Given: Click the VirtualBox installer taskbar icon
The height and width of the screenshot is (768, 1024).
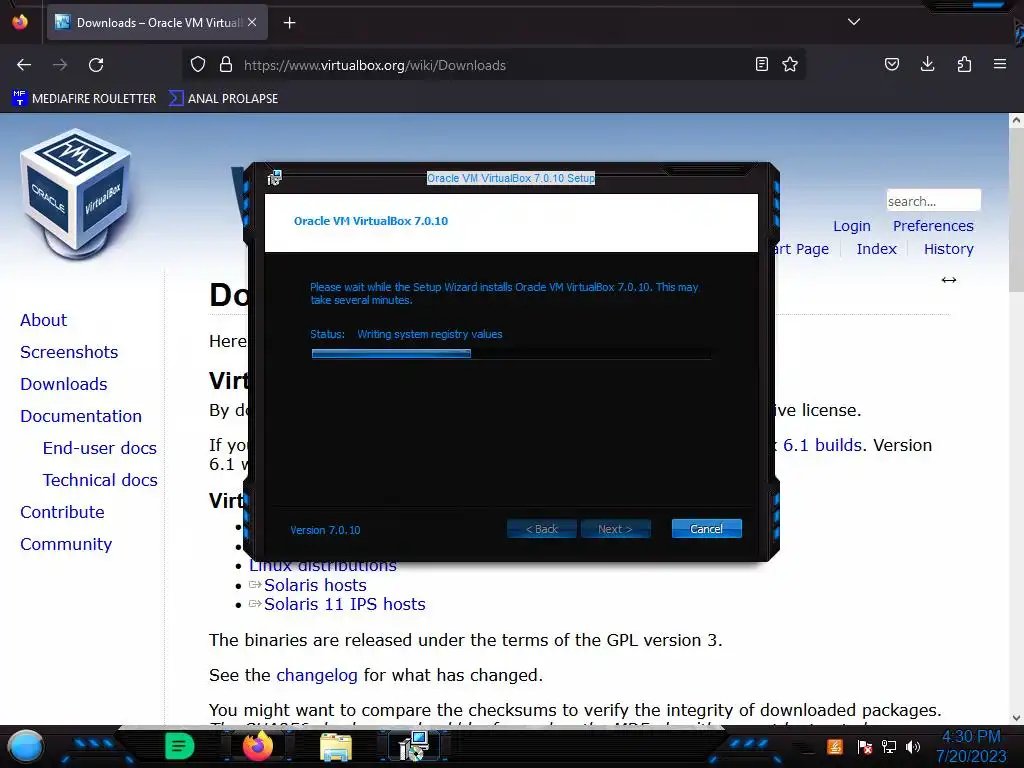Looking at the screenshot, I should pos(414,746).
